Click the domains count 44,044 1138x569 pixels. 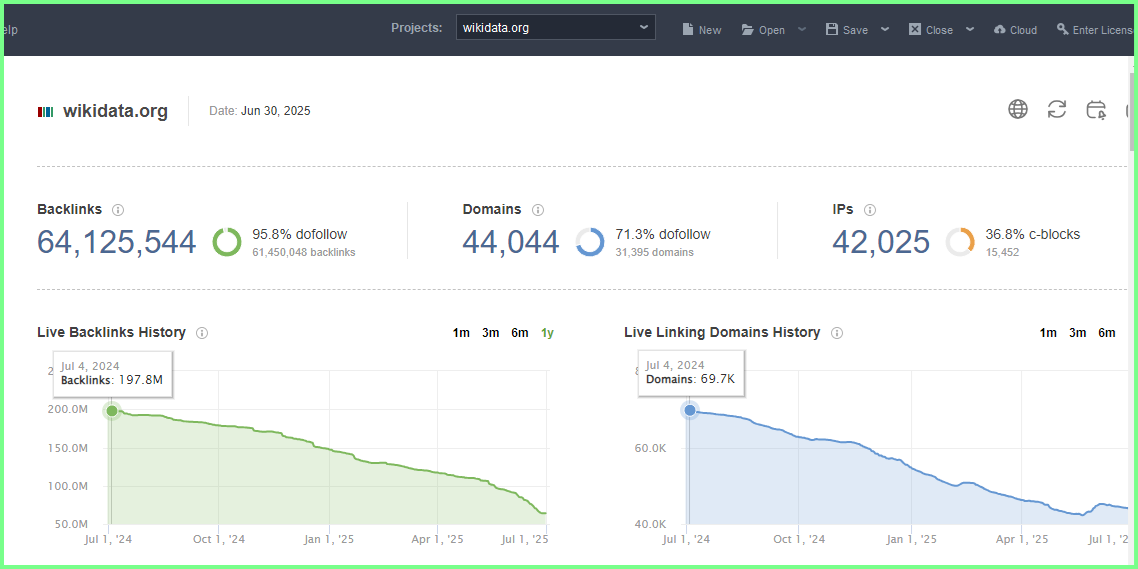[x=511, y=242]
